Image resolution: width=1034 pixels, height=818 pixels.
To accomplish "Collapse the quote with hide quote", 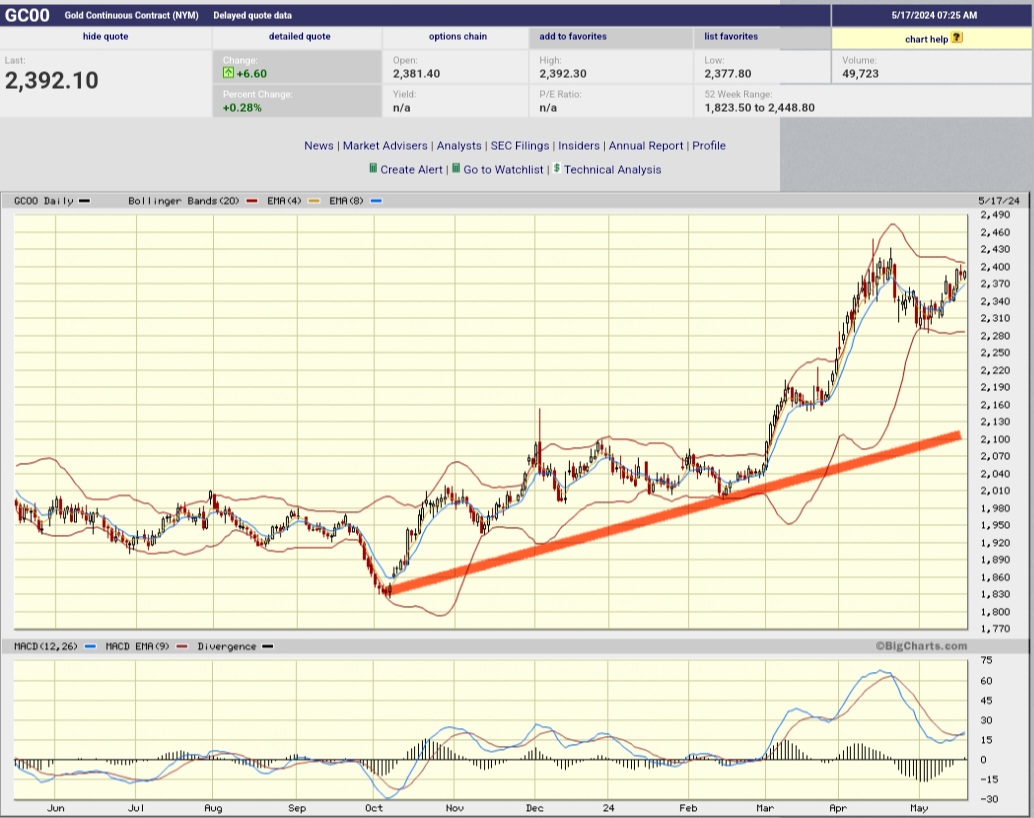I will (x=105, y=36).
